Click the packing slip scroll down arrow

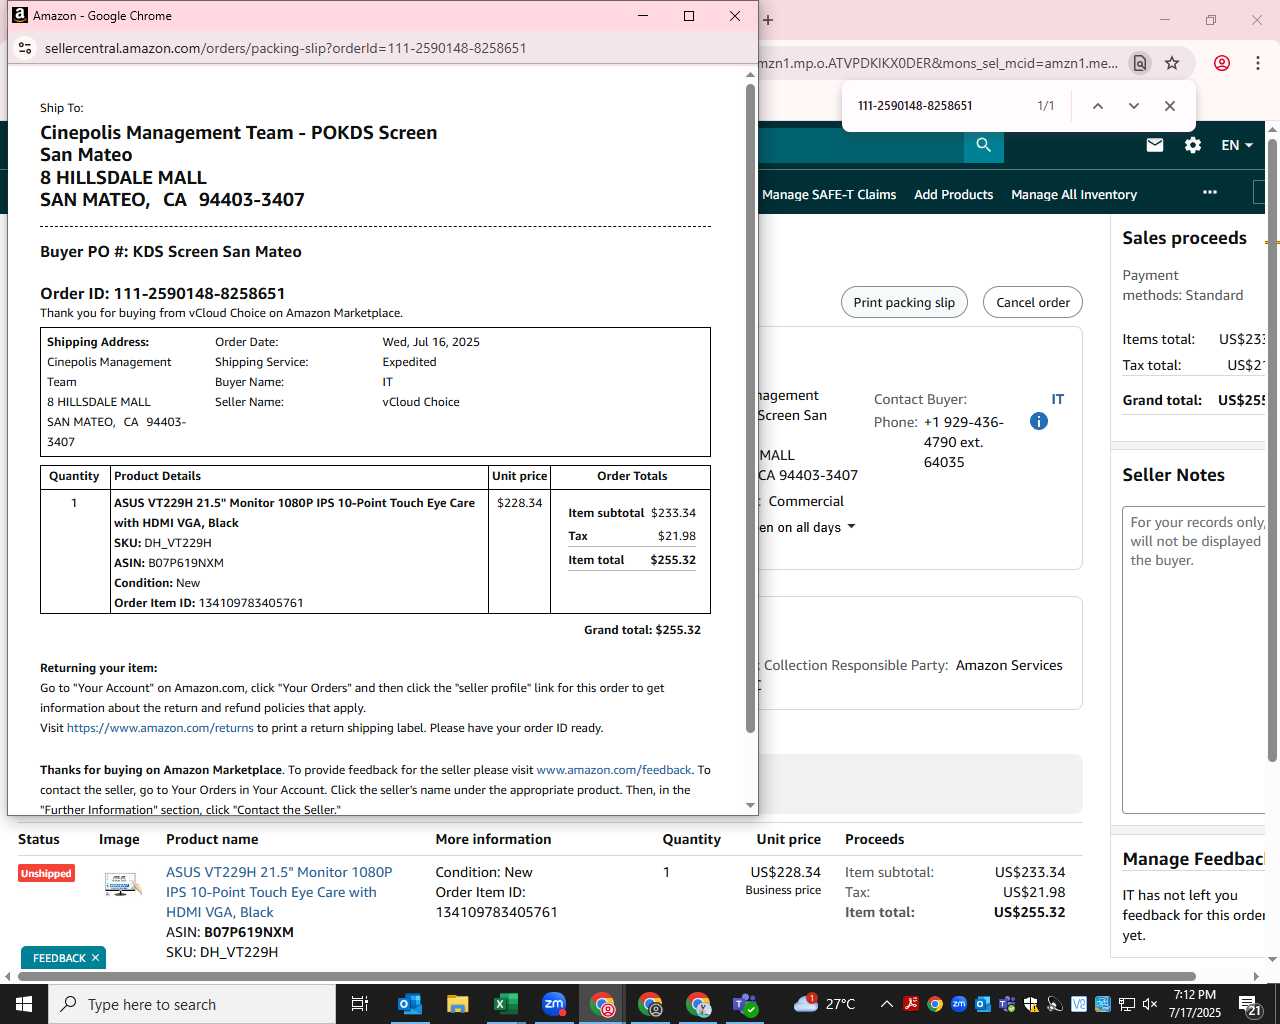(x=751, y=806)
